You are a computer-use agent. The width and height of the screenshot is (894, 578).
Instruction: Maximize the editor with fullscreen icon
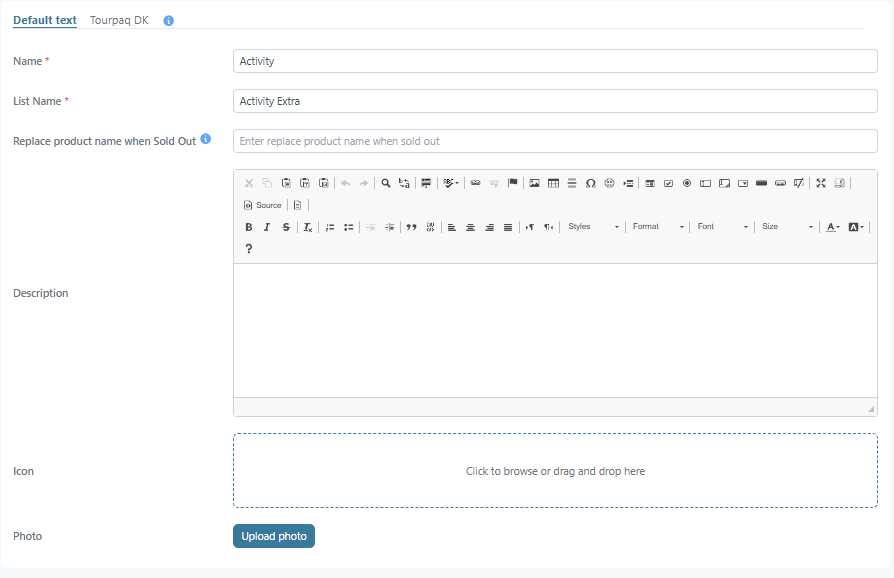pyautogui.click(x=821, y=183)
